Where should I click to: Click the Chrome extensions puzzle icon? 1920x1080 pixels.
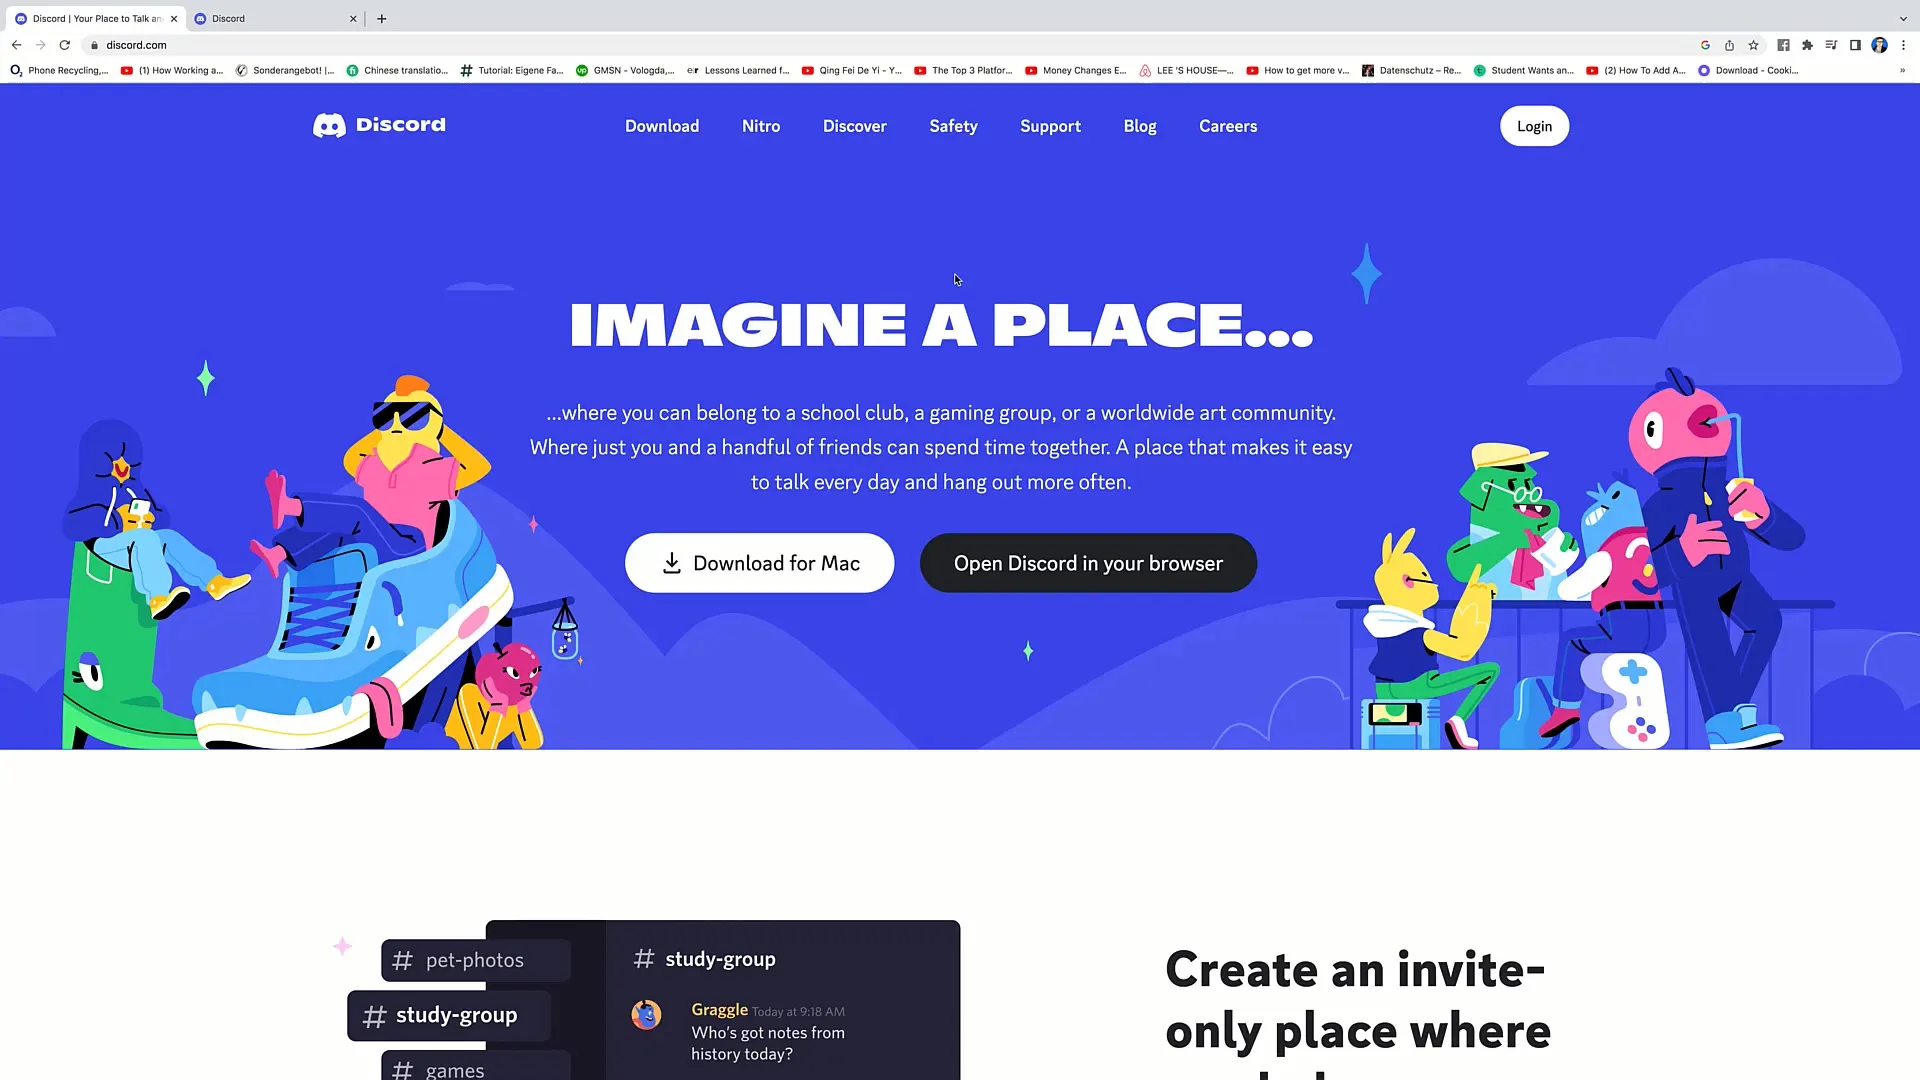tap(1808, 45)
